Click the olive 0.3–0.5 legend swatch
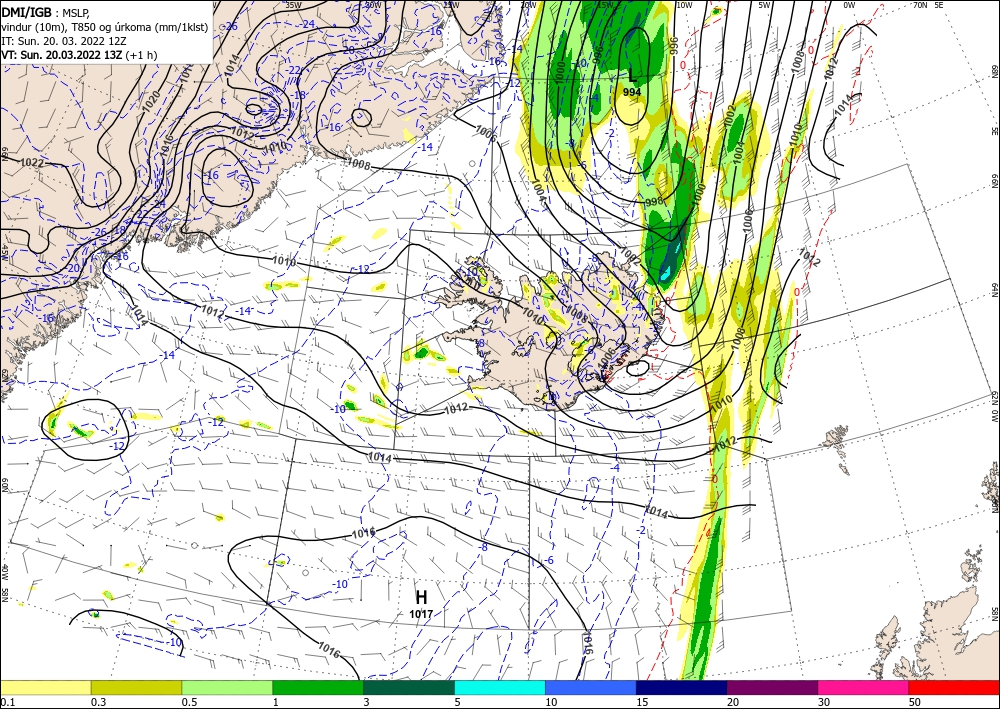The height and width of the screenshot is (709, 1000). (136, 687)
